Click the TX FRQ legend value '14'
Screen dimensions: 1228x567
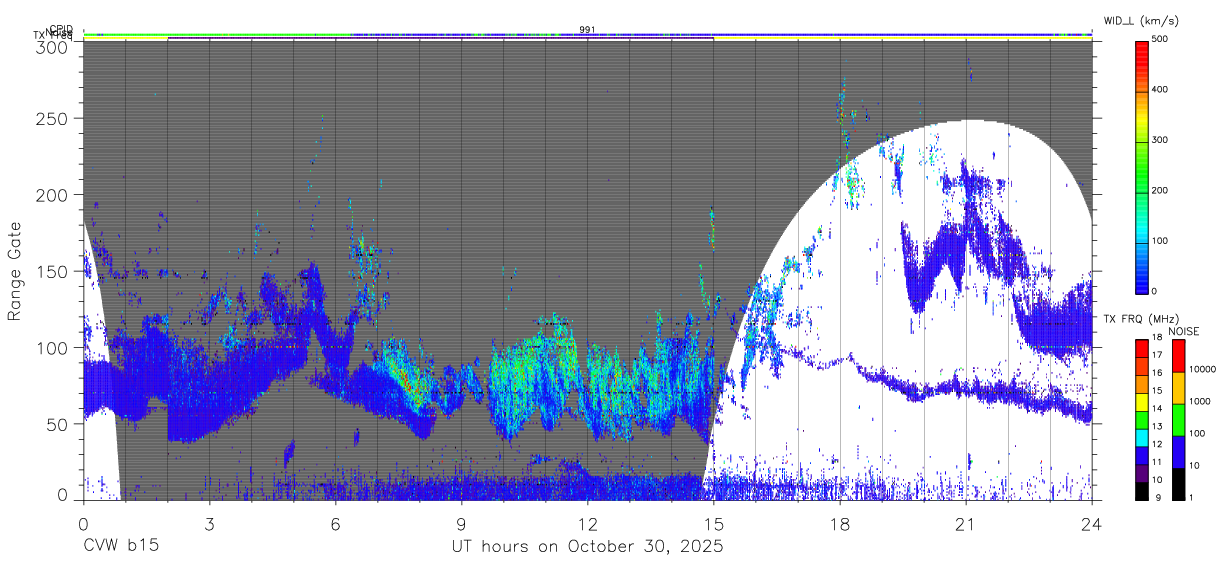pos(1157,409)
